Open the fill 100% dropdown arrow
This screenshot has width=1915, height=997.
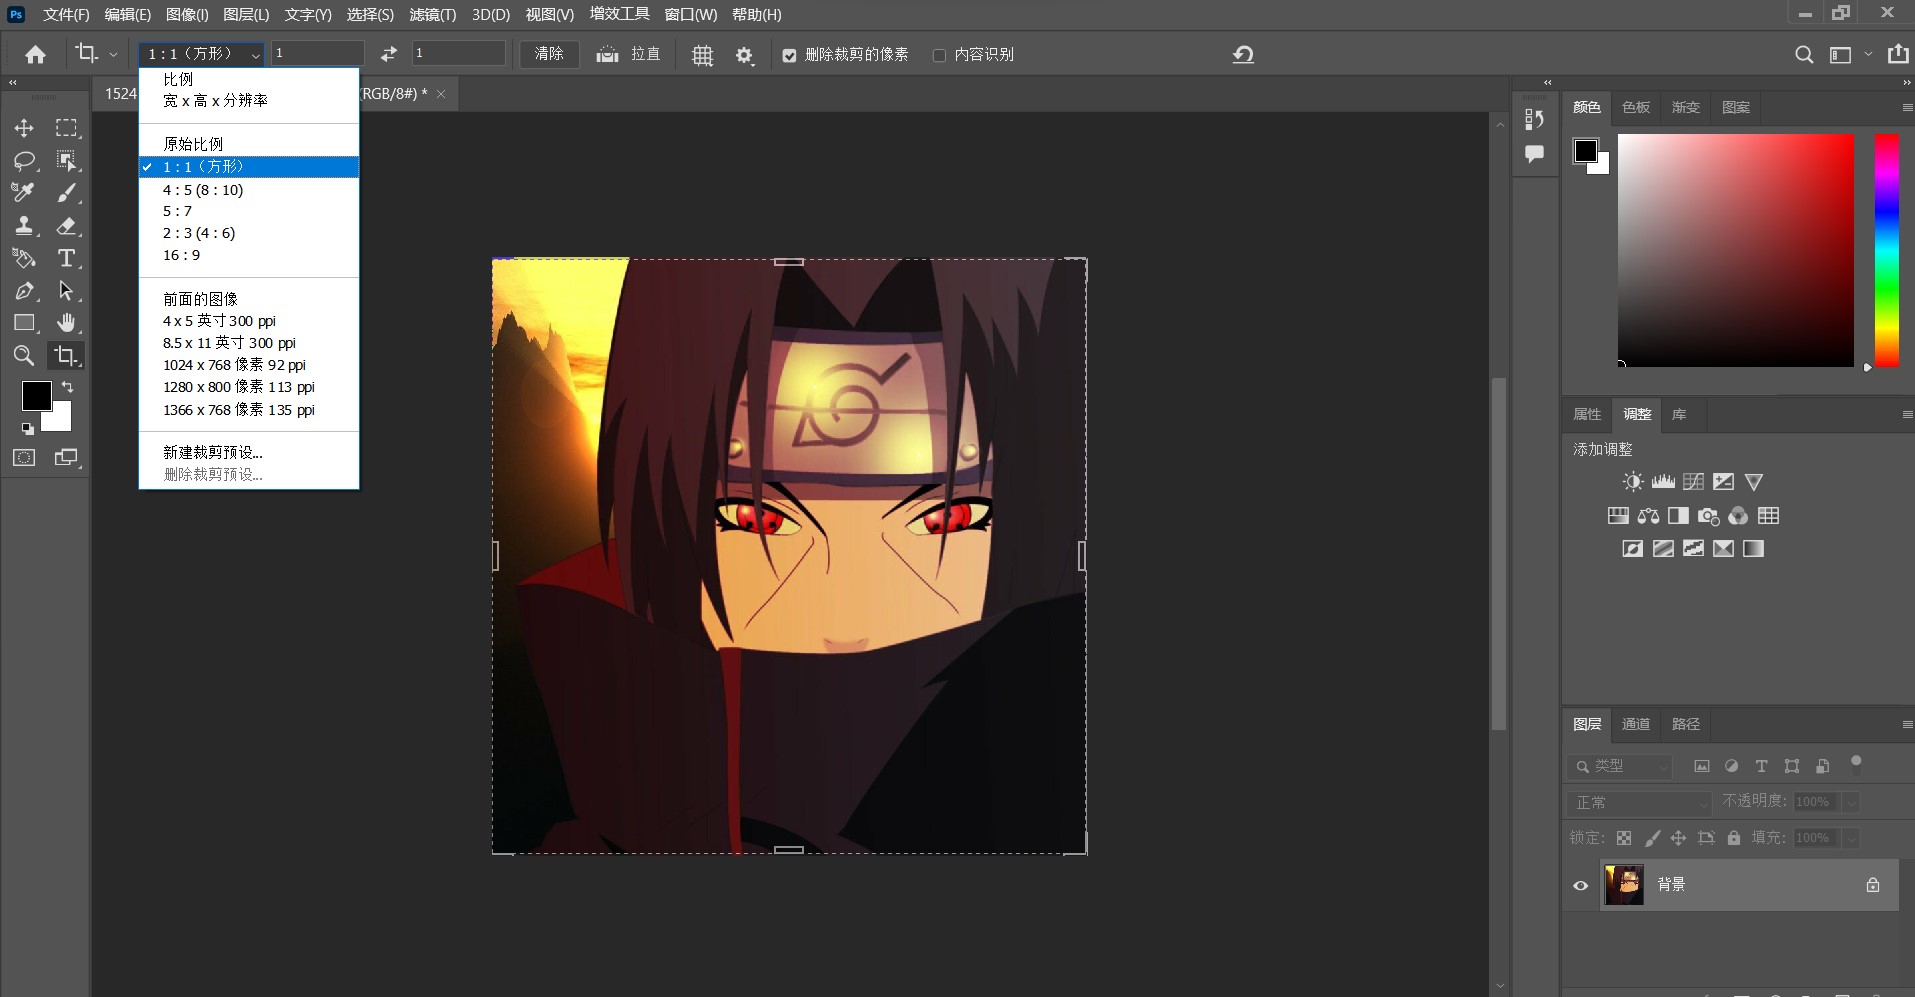1851,838
